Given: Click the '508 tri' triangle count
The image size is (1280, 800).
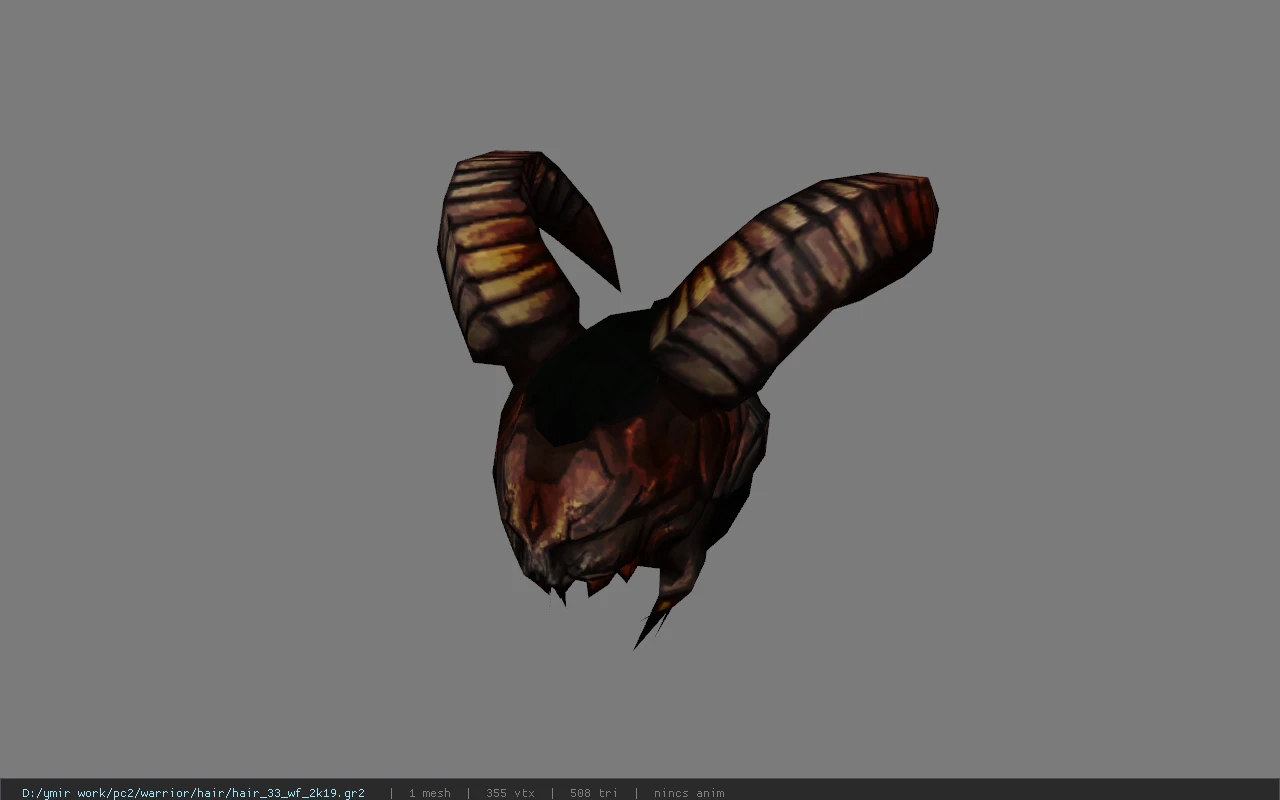Looking at the screenshot, I should point(594,793).
